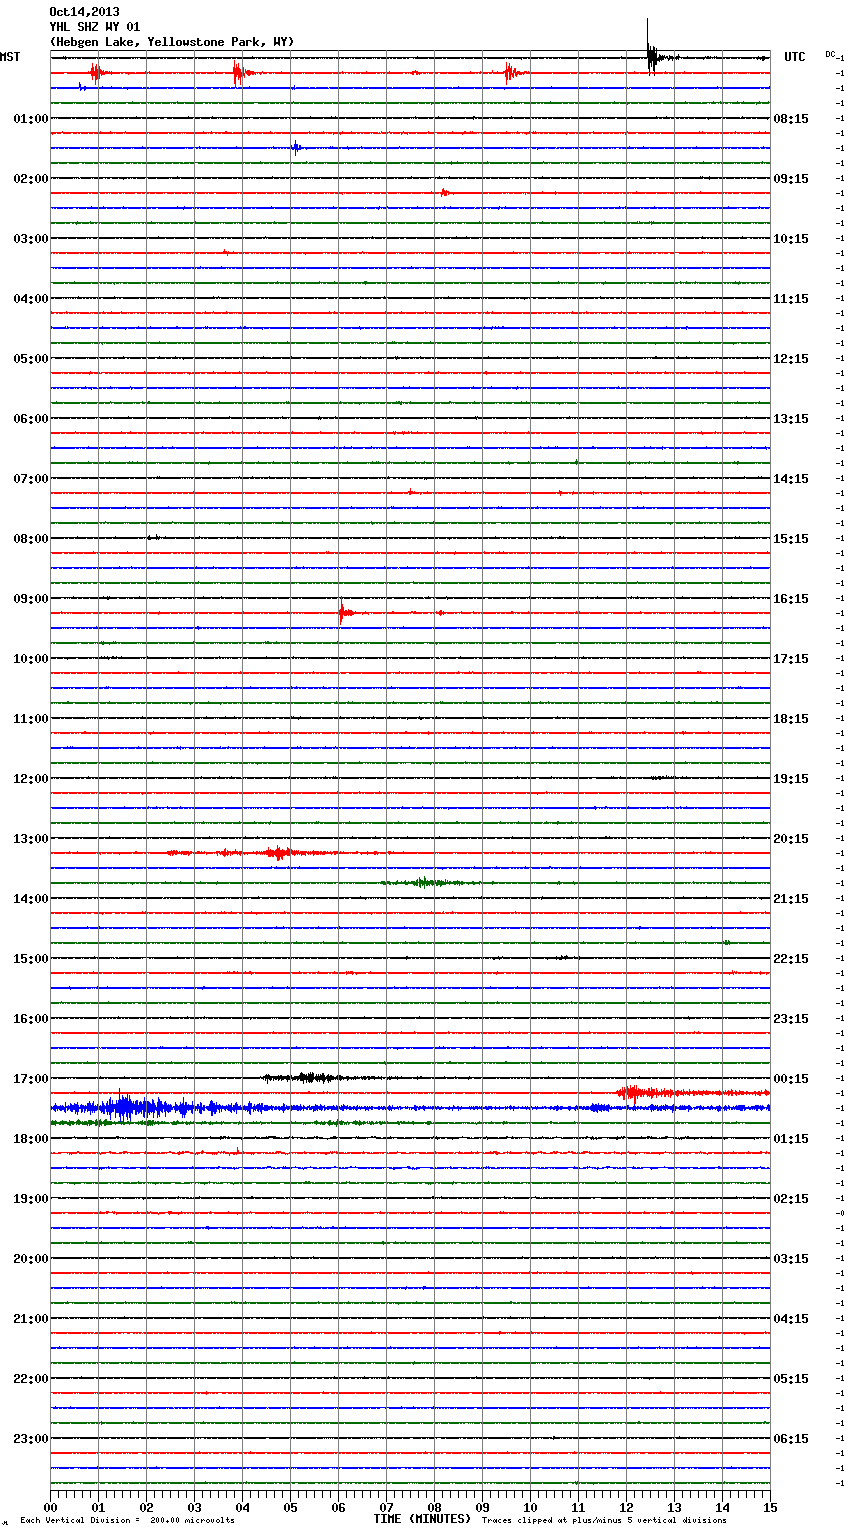This screenshot has height=1534, width=850.
Task: Click the noisy blue burst on the 17:30 trace
Action: 125,1107
